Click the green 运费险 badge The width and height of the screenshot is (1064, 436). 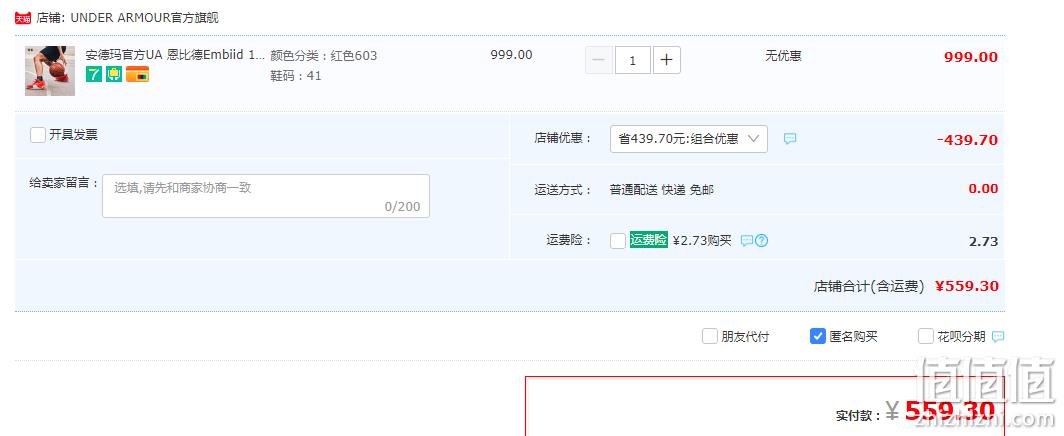[x=649, y=240]
